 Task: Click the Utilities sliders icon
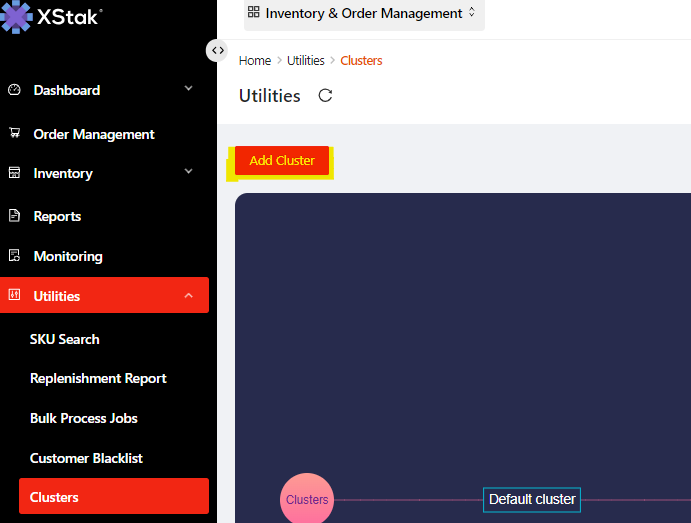(14, 296)
